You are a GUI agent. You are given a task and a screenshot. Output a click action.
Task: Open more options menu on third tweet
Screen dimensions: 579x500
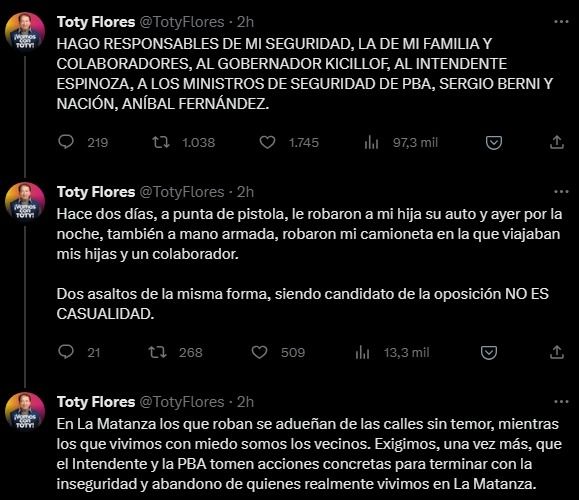click(562, 401)
